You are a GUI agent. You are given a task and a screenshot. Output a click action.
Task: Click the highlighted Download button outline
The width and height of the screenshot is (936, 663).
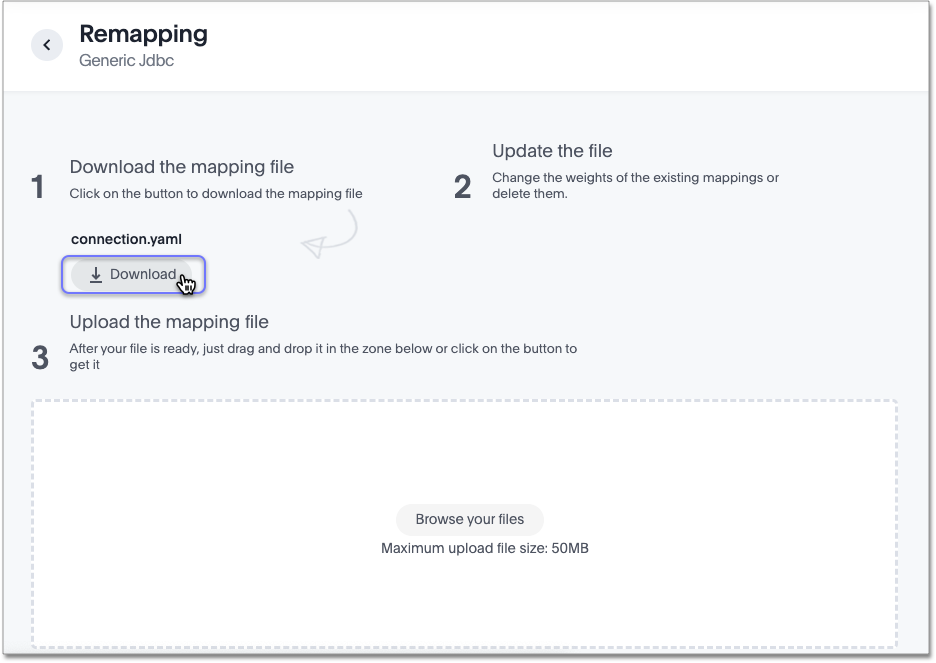coord(133,274)
